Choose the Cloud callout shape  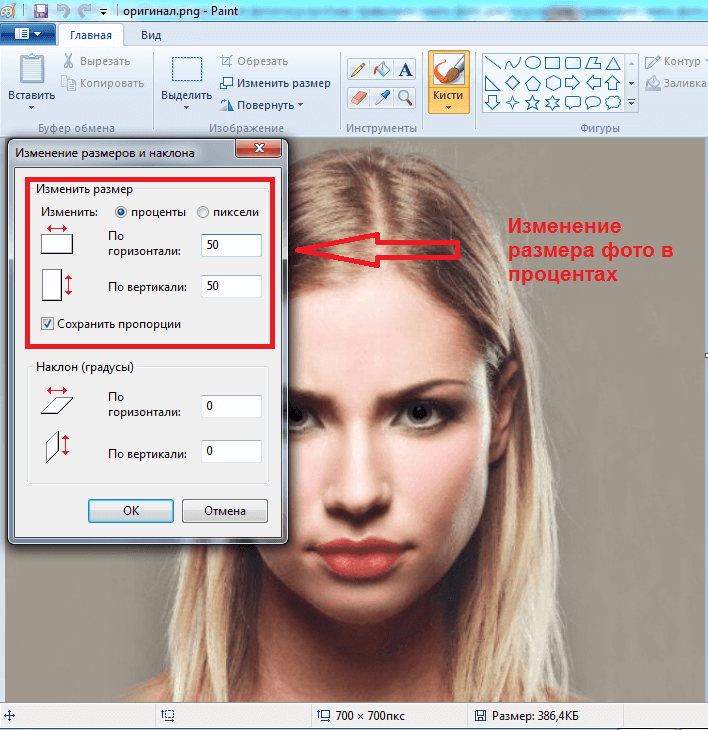613,102
